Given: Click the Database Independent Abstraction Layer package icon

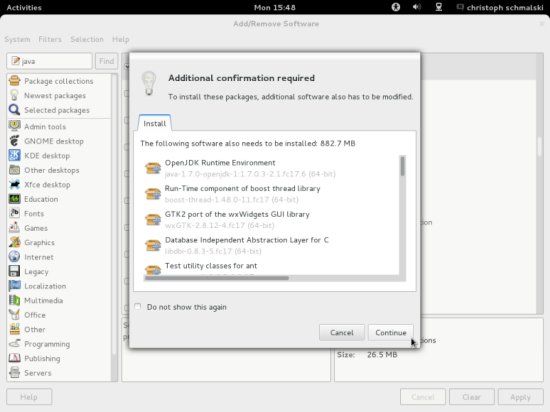Looking at the screenshot, I should (153, 245).
